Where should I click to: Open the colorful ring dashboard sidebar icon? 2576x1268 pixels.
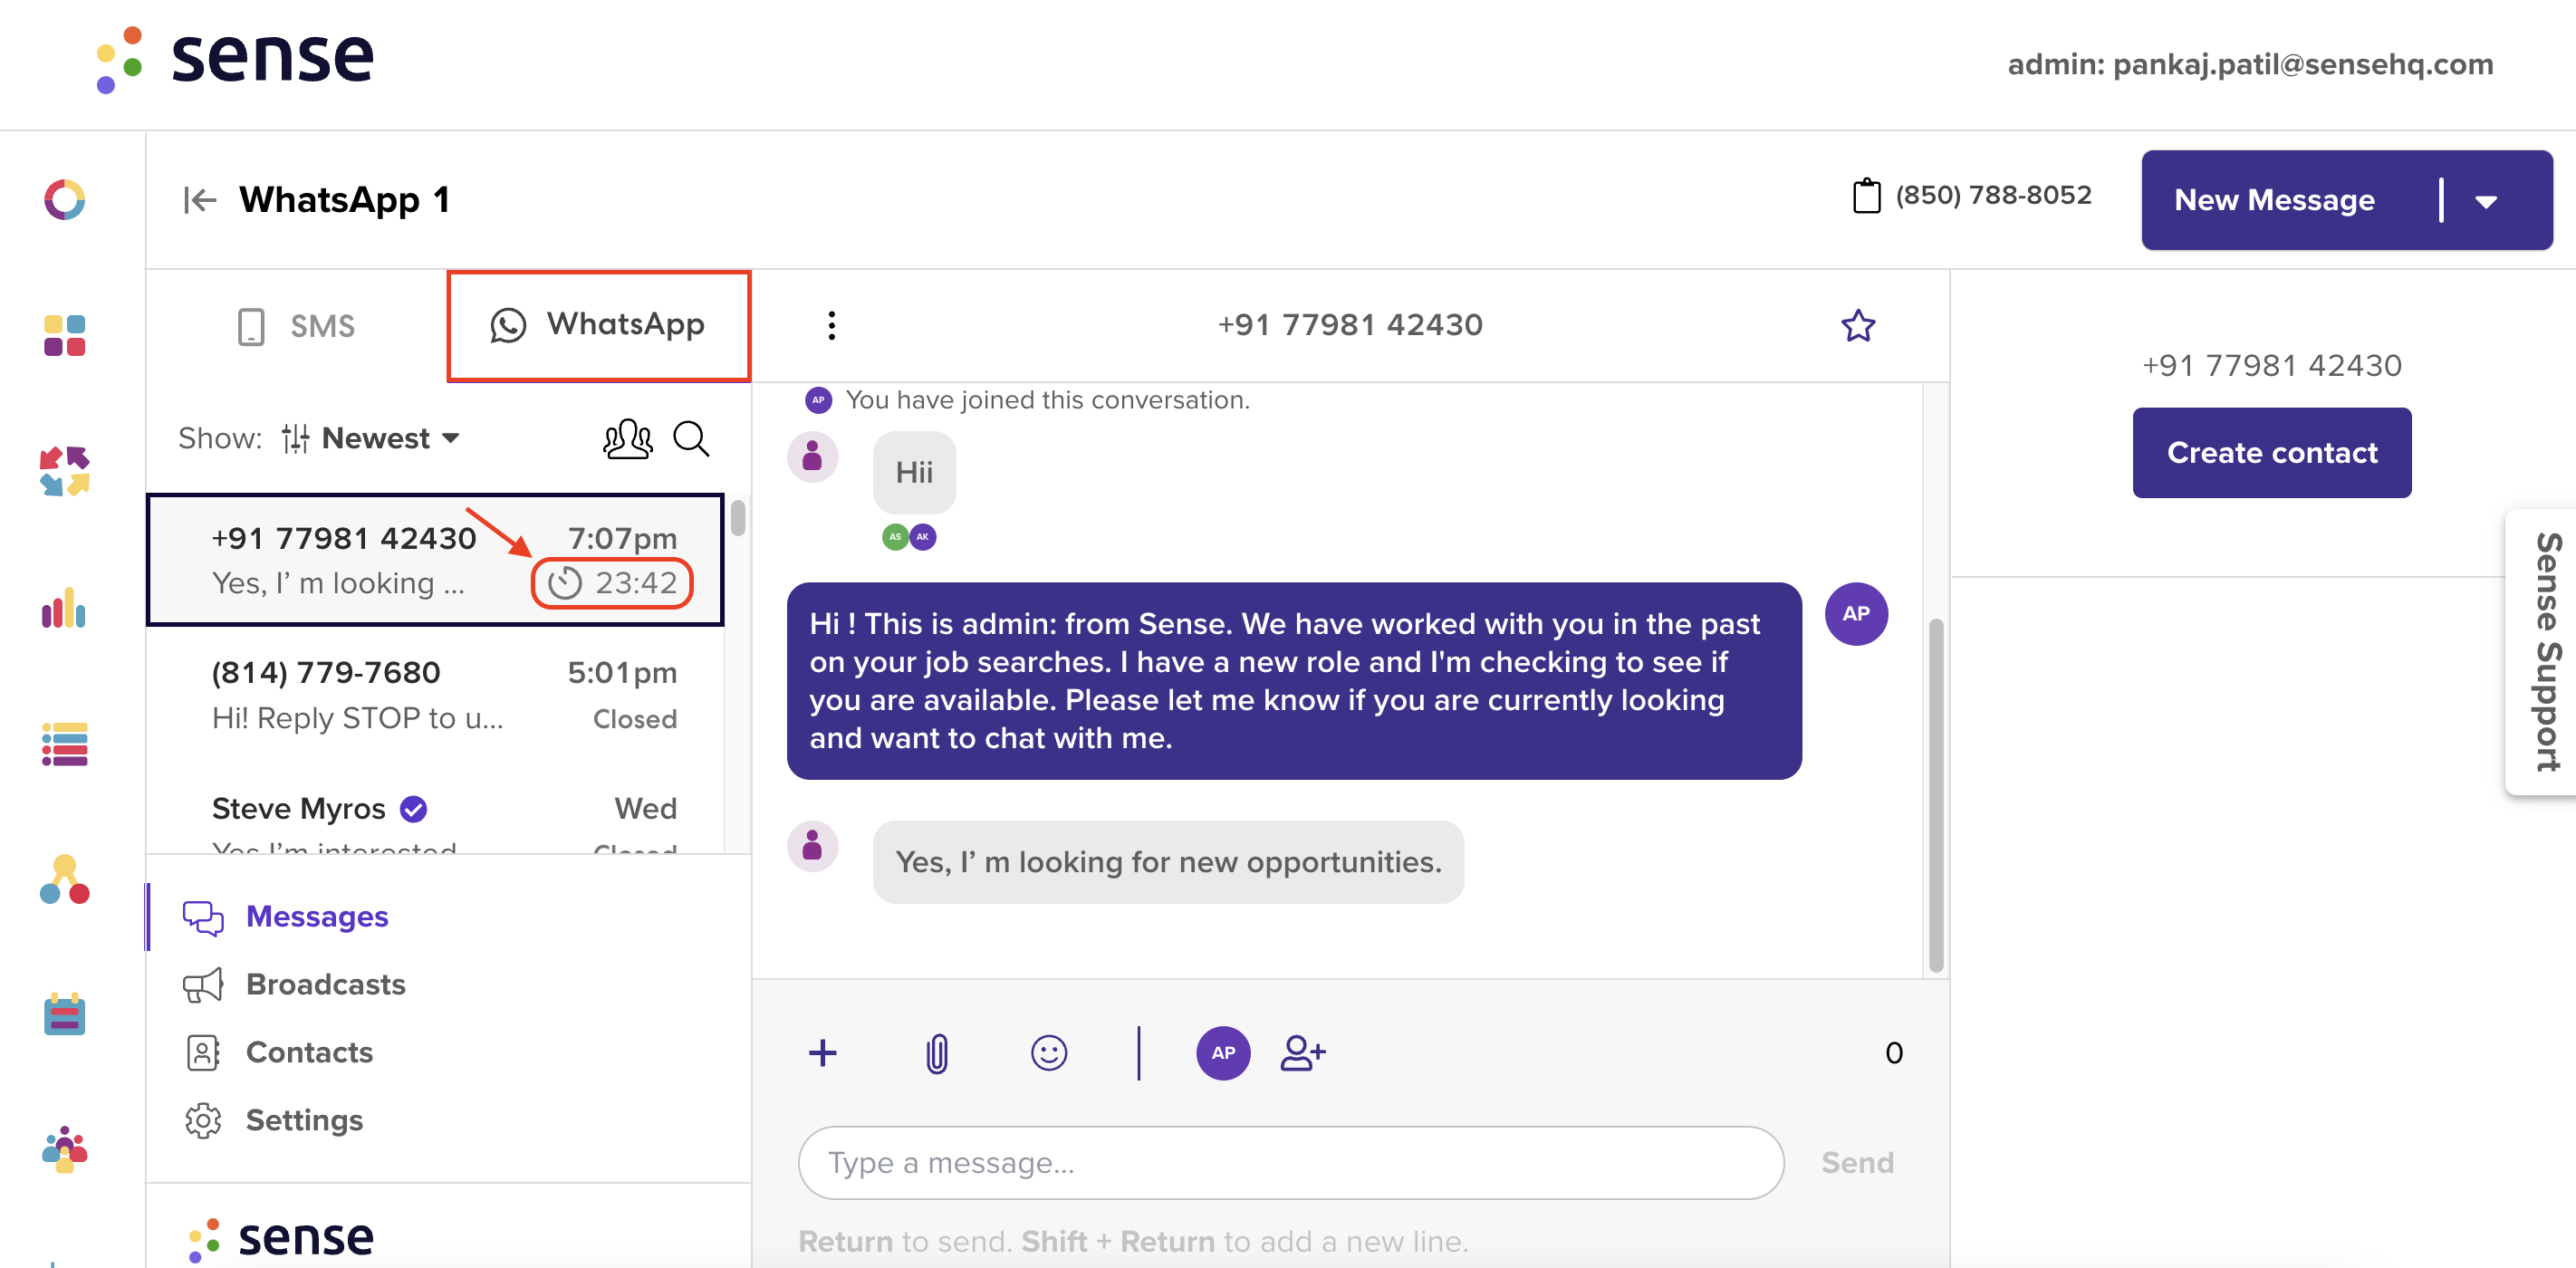(x=64, y=199)
